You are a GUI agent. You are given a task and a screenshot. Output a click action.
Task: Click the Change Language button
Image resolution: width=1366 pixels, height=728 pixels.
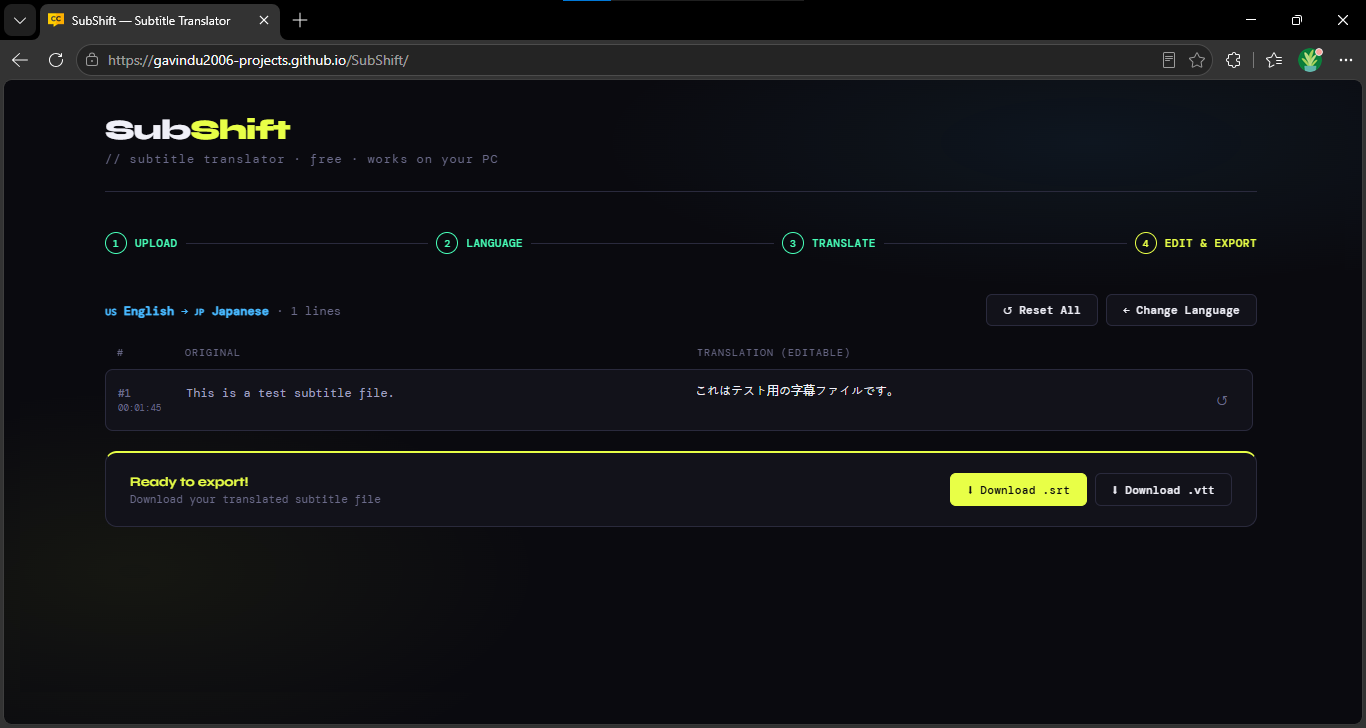pyautogui.click(x=1181, y=310)
